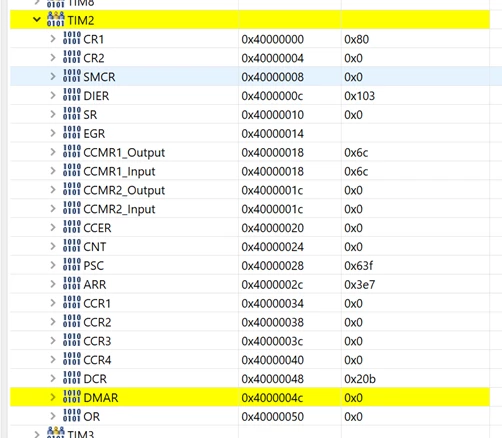Image resolution: width=502 pixels, height=438 pixels.
Task: Click address 0x40000050 of OR
Action: [x=273, y=417]
